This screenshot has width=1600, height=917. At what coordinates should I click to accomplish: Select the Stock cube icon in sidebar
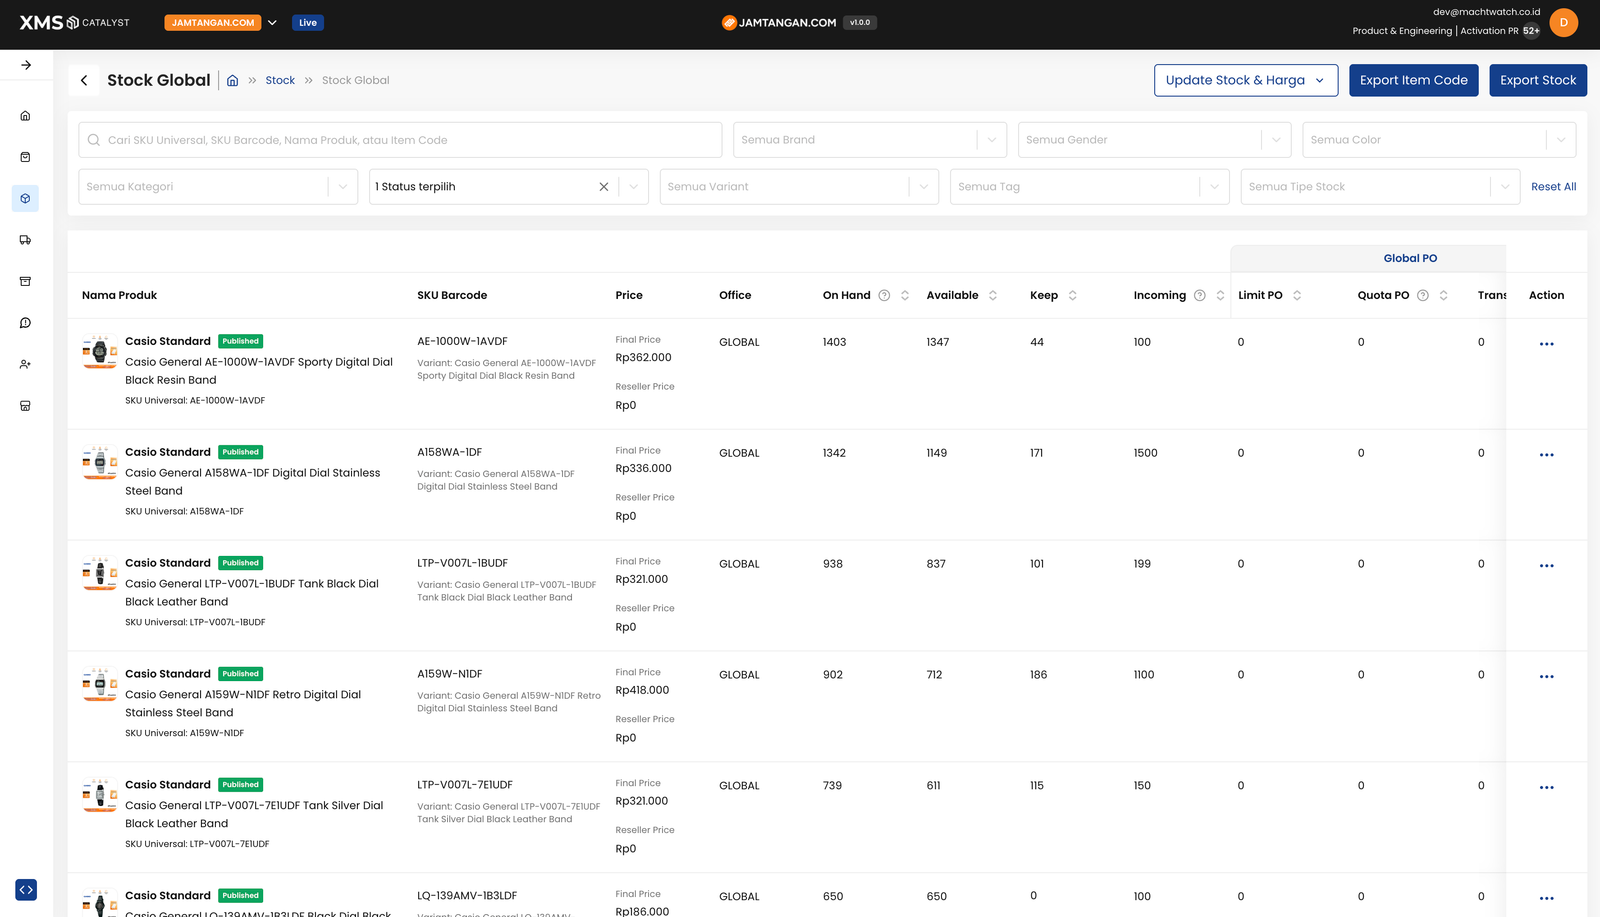tap(26, 198)
